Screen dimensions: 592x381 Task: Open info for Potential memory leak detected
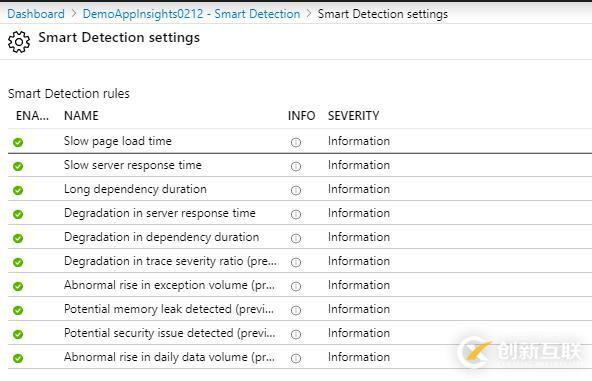click(296, 310)
